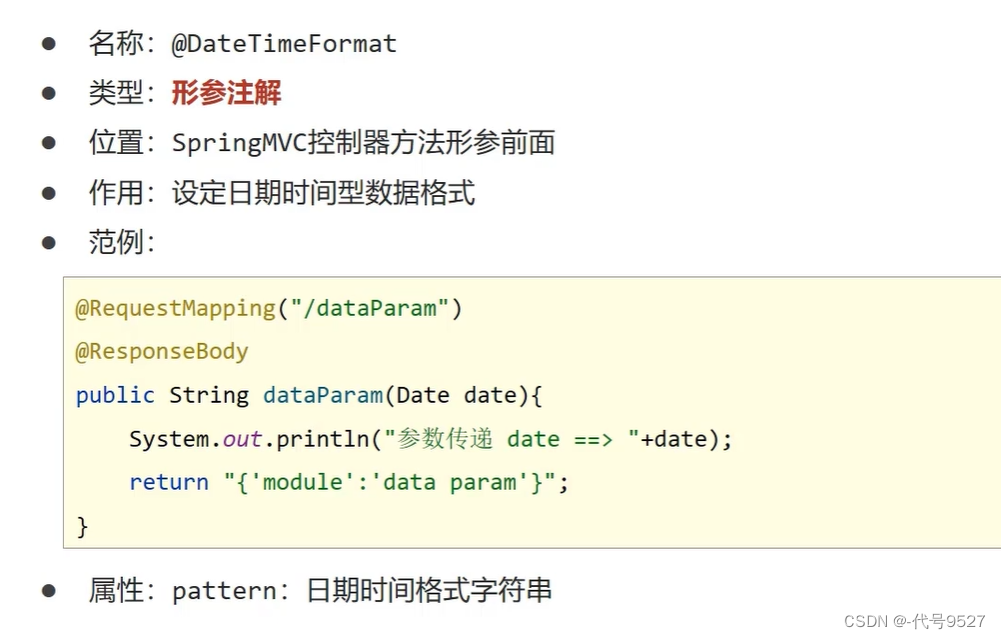Viewport: 1001px width, 639px height.
Task: Click the public keyword in code
Action: tap(115, 396)
